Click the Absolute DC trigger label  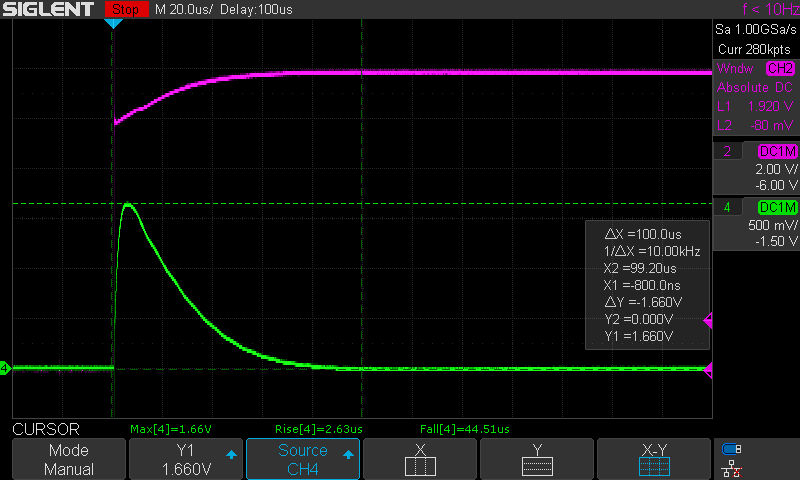coord(755,87)
